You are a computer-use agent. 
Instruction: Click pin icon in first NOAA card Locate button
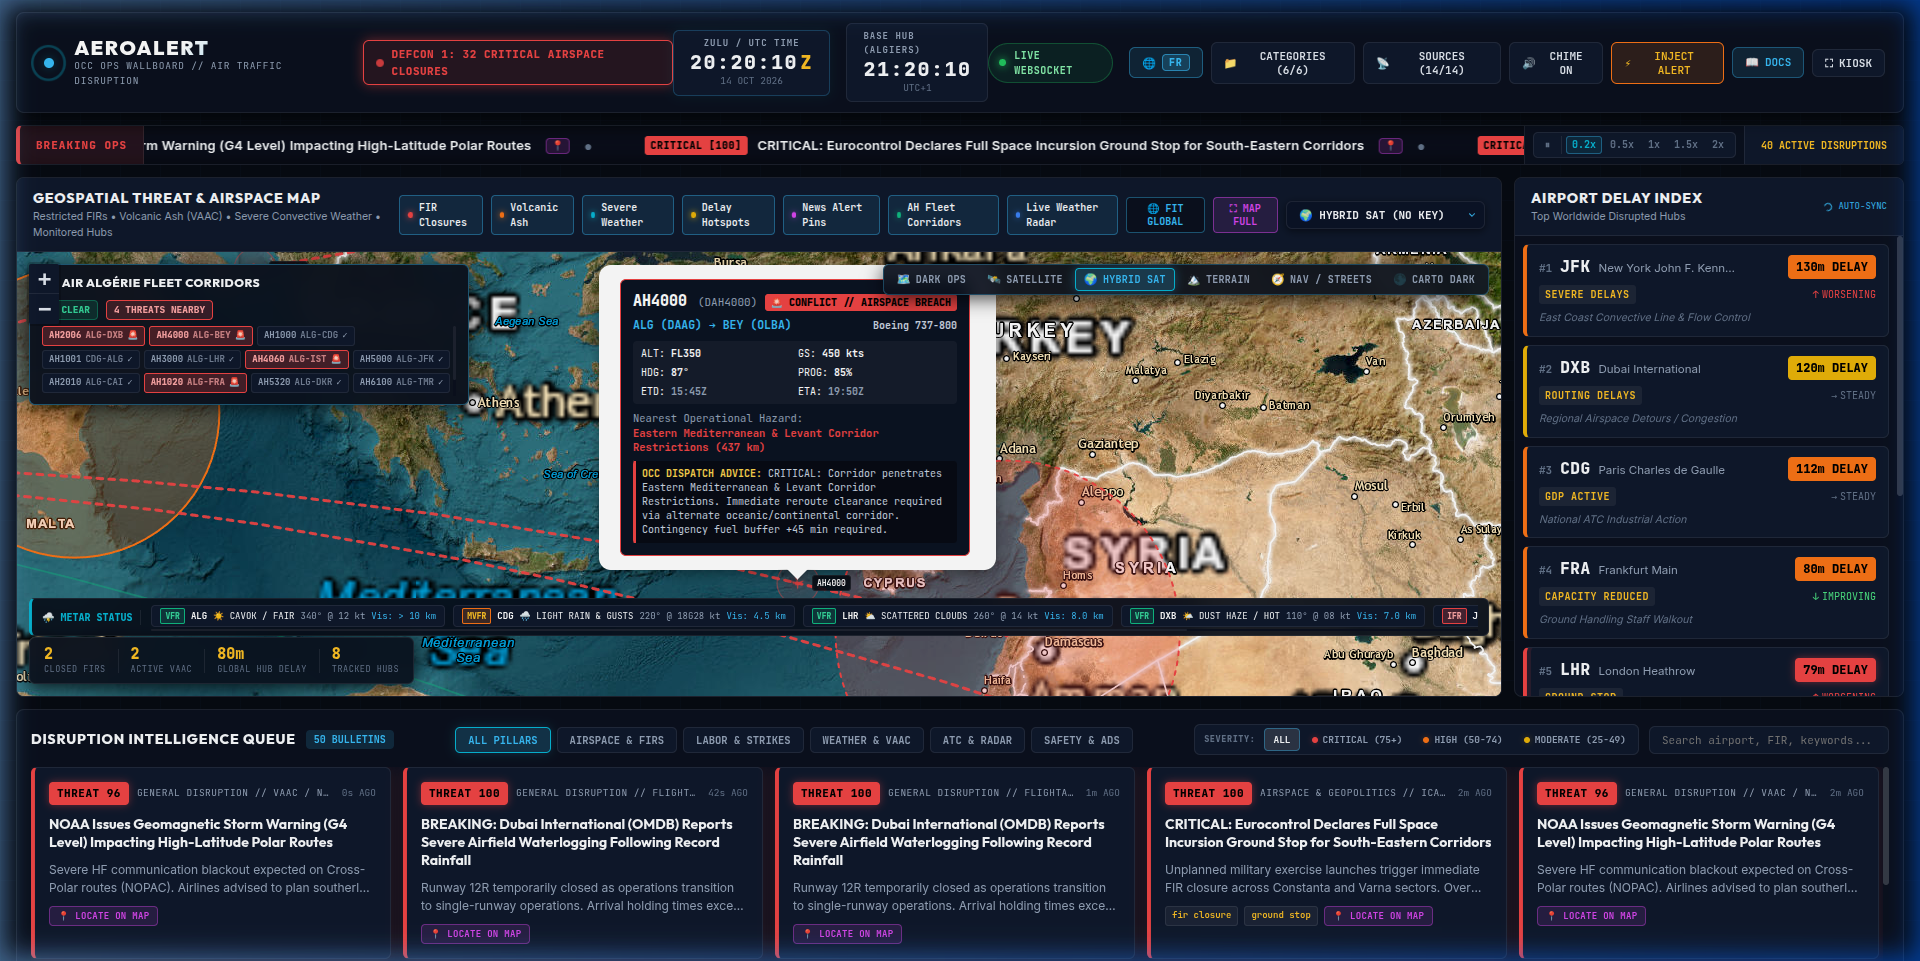(64, 916)
